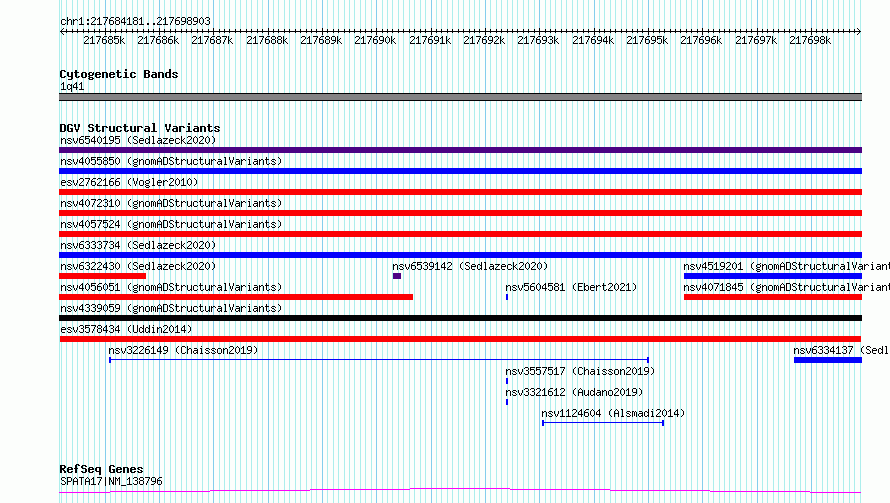Click the 1q41 band label
This screenshot has width=890, height=503.
[72, 86]
